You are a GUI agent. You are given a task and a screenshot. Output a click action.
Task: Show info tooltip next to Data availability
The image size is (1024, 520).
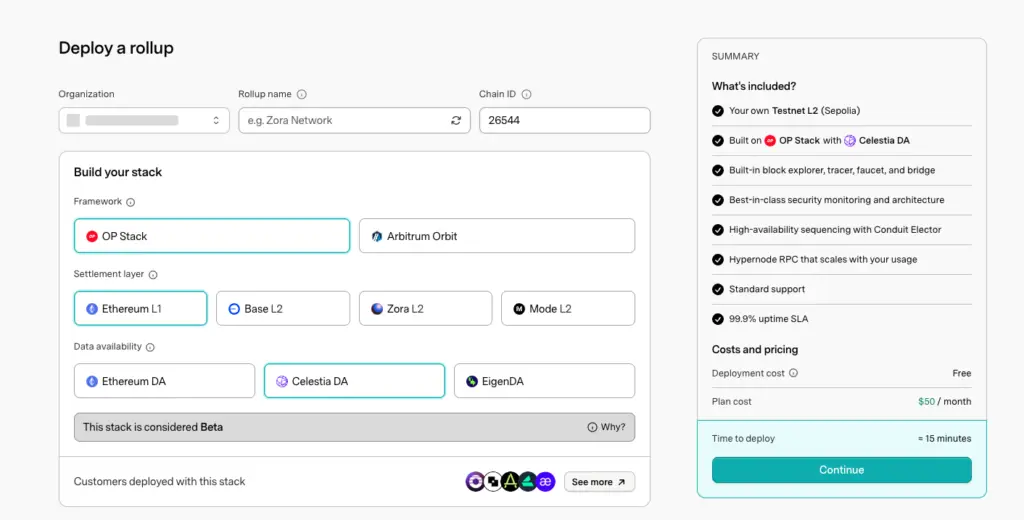[150, 347]
